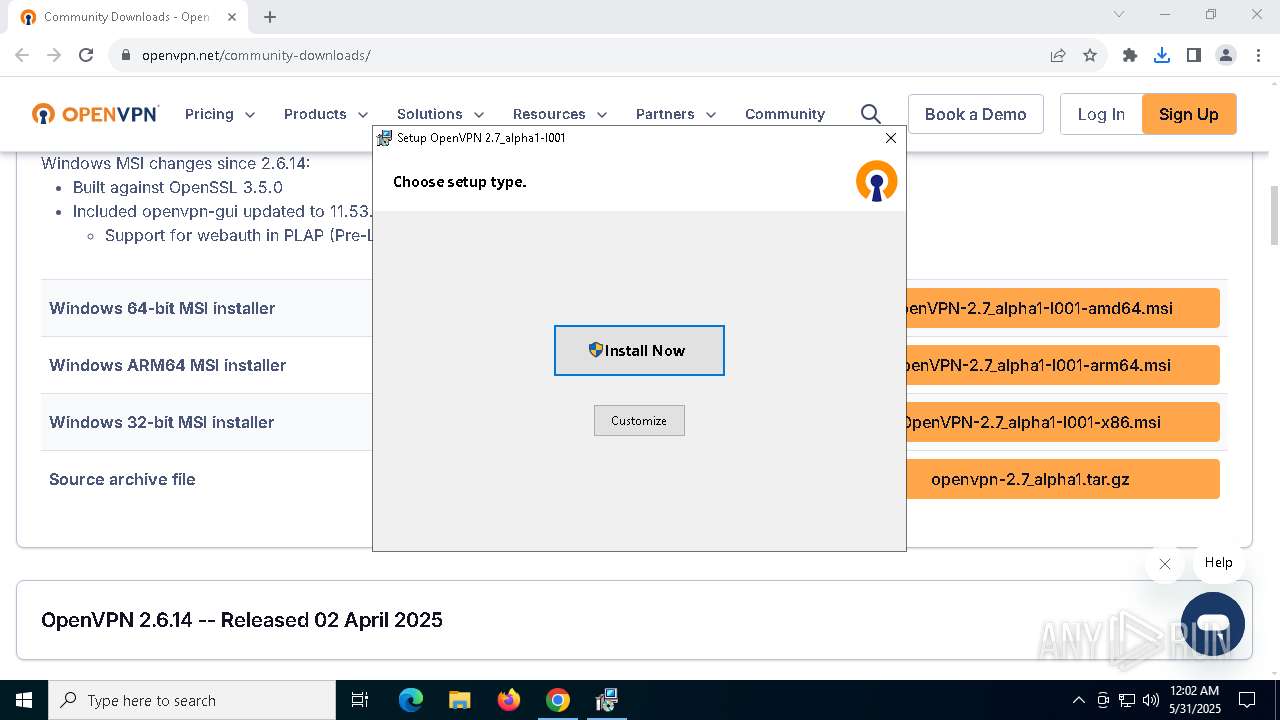Click Book a Demo button
1280x720 pixels.
click(976, 114)
